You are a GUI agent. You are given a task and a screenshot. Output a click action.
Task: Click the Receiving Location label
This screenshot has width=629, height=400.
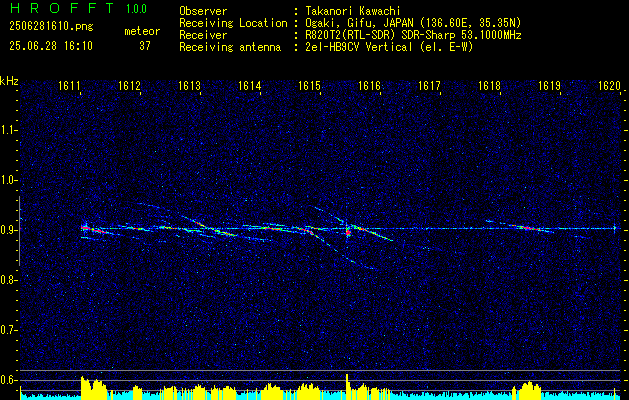pos(233,23)
